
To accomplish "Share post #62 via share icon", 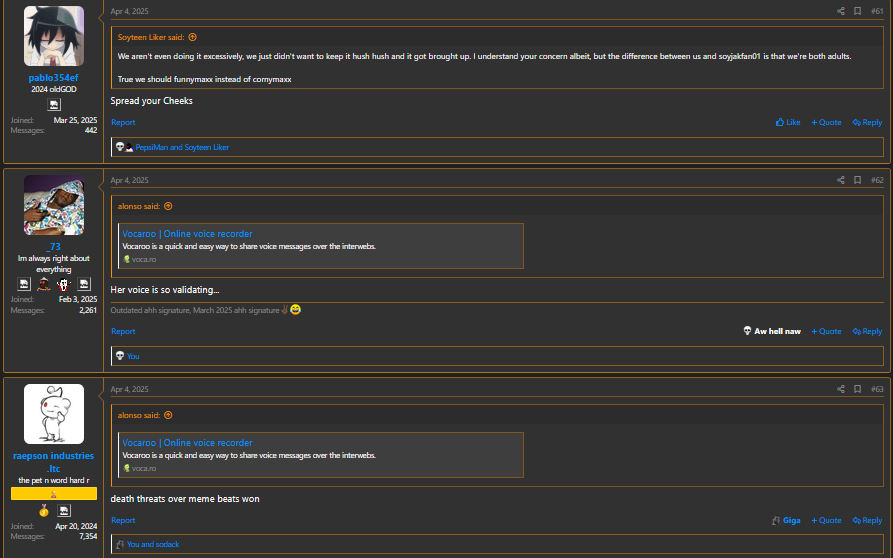I will [x=841, y=180].
